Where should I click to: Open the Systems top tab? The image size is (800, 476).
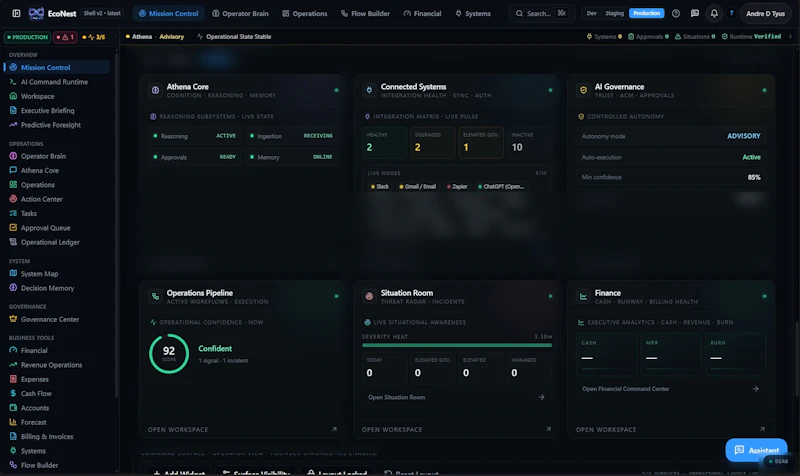[x=473, y=14]
